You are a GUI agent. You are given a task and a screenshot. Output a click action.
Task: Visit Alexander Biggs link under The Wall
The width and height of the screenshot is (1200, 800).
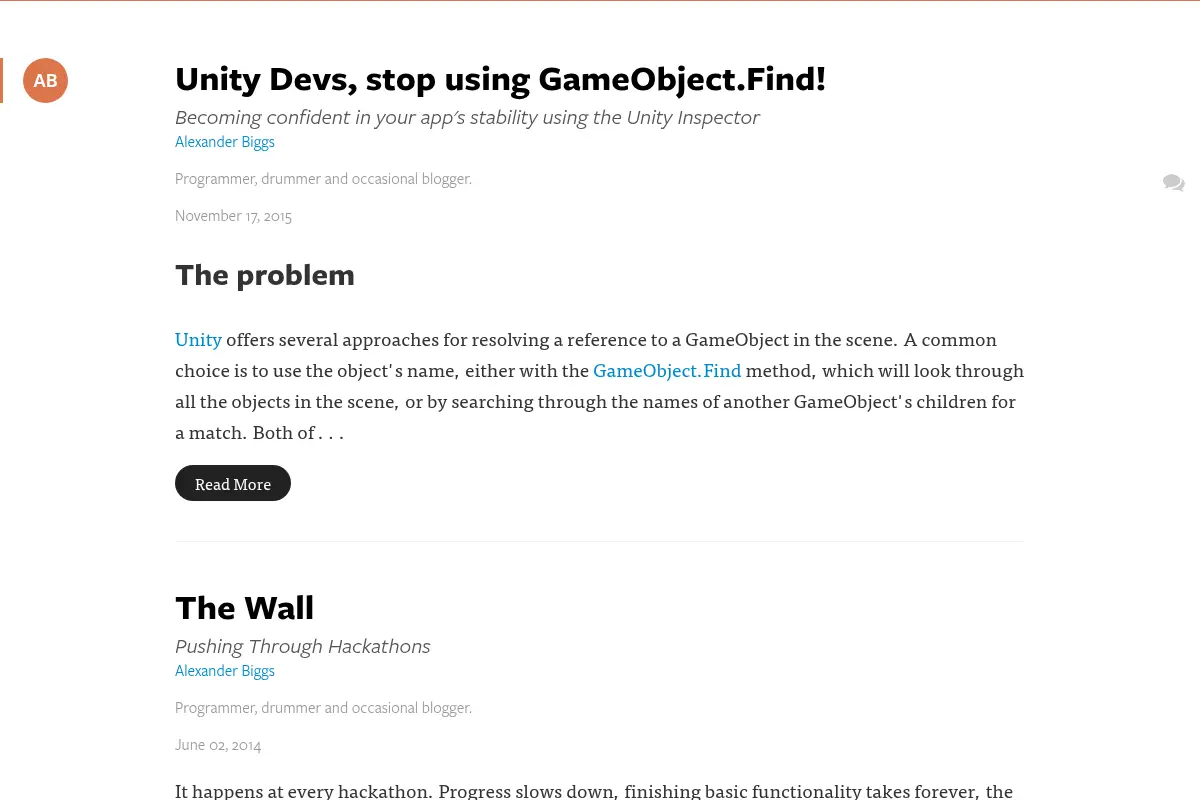(225, 670)
